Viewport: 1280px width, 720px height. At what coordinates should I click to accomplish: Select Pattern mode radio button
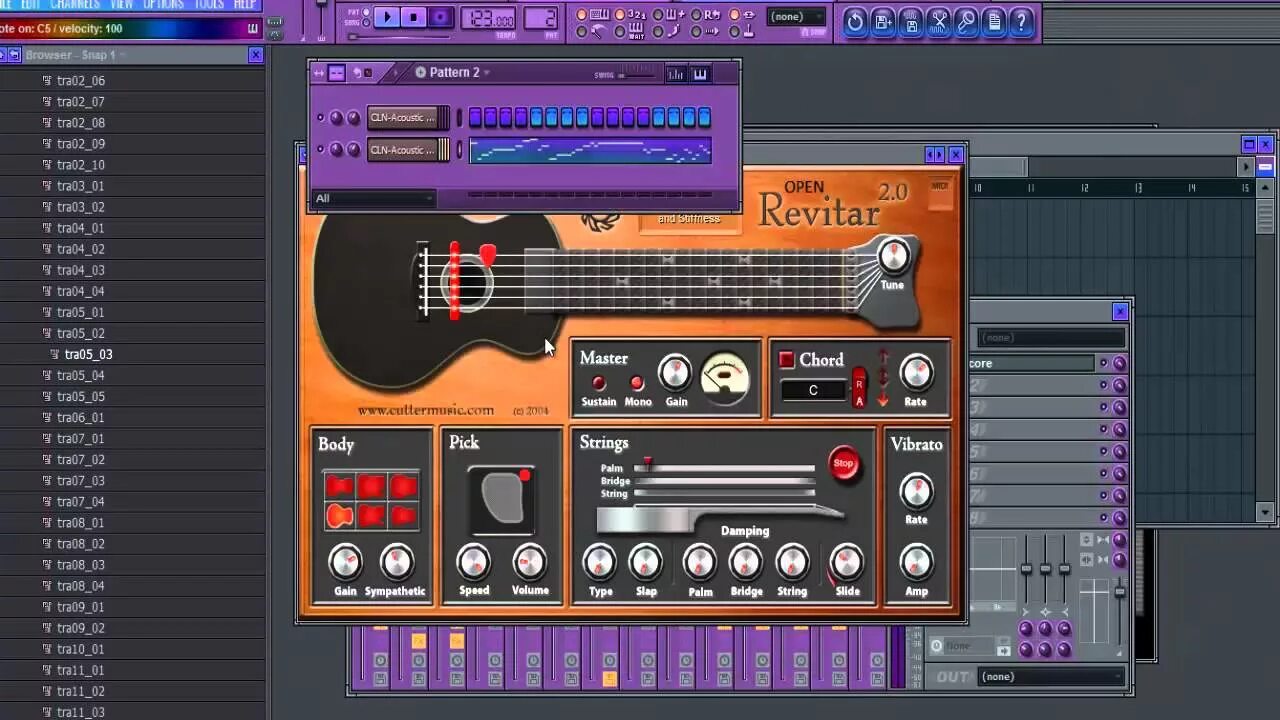point(366,11)
